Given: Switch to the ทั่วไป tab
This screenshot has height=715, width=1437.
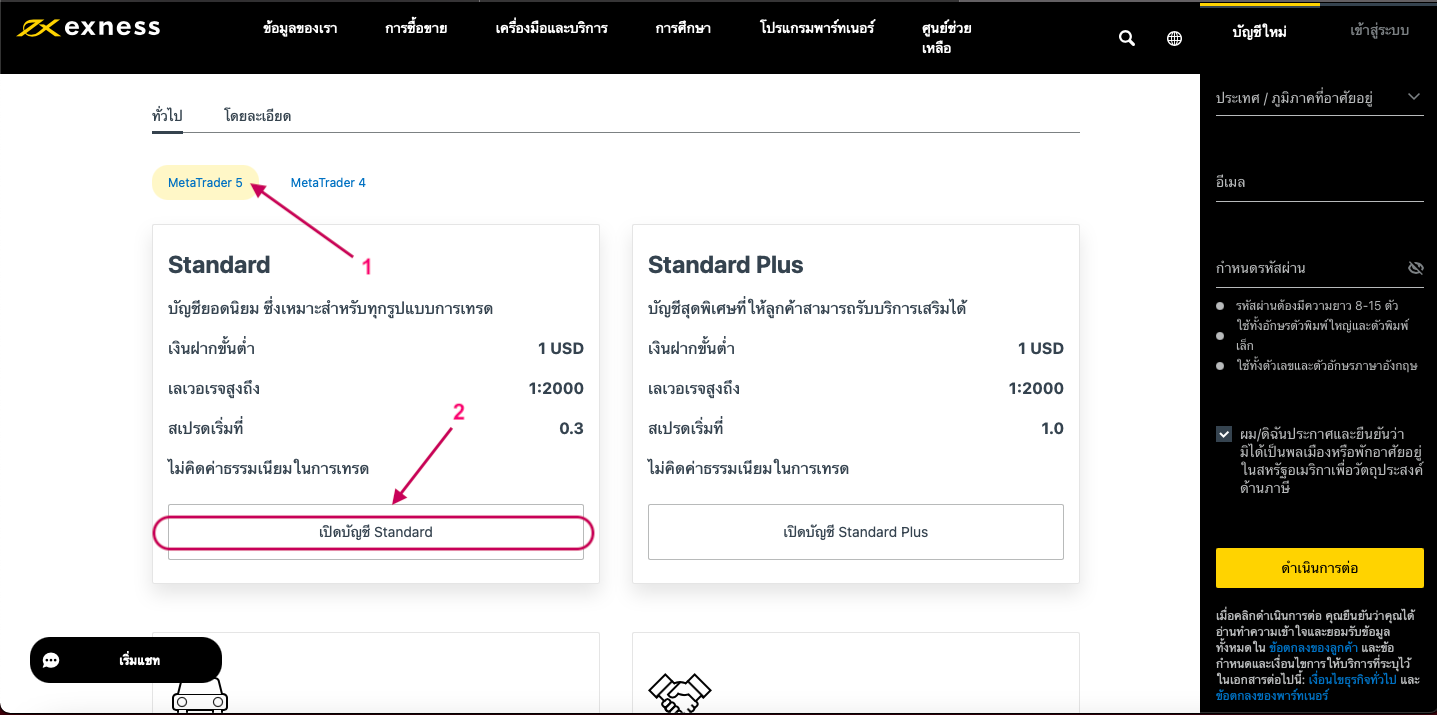Looking at the screenshot, I should pos(167,116).
